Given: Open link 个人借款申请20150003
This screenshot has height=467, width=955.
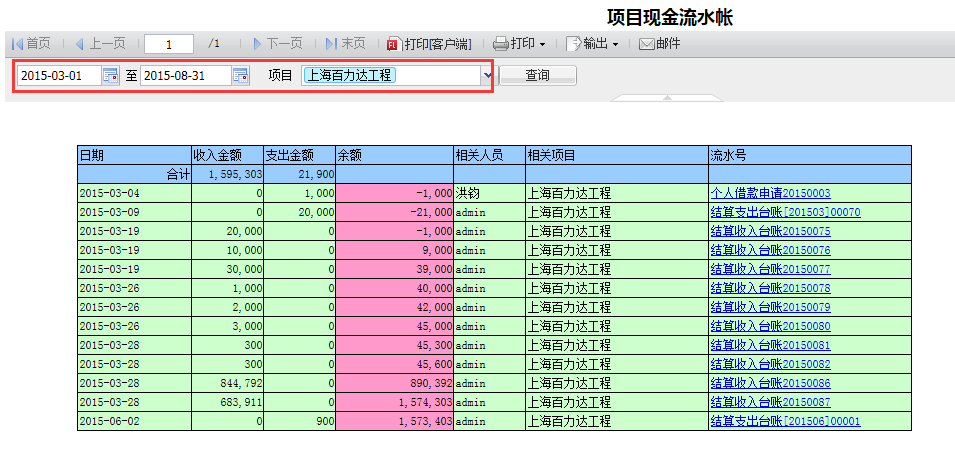Looking at the screenshot, I should (770, 194).
